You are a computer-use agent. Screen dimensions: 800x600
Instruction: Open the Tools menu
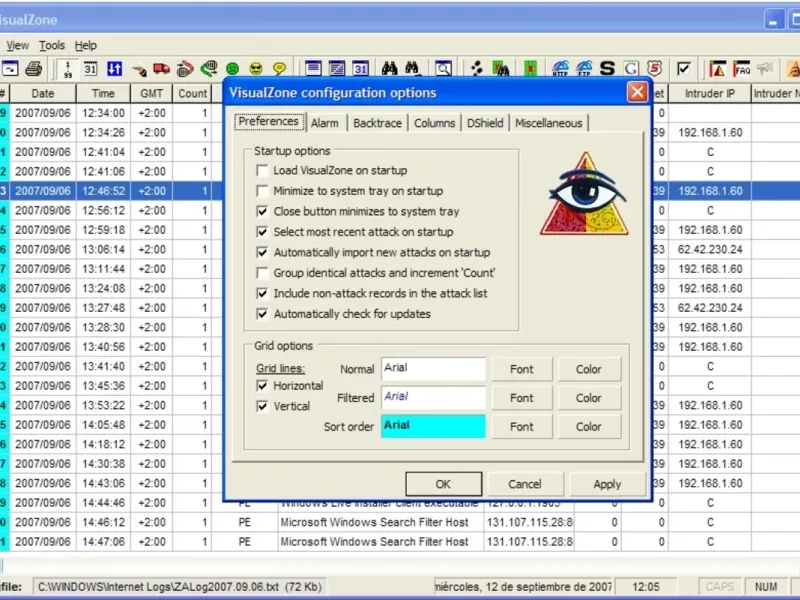click(52, 45)
